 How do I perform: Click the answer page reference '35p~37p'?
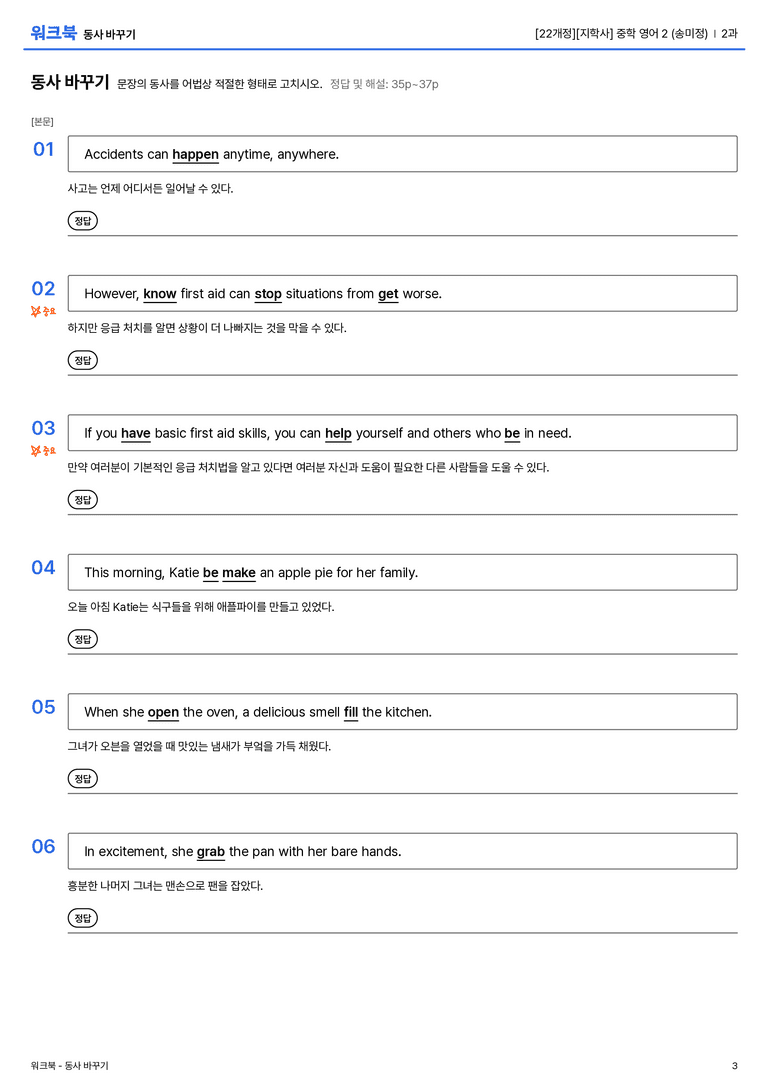tap(414, 84)
